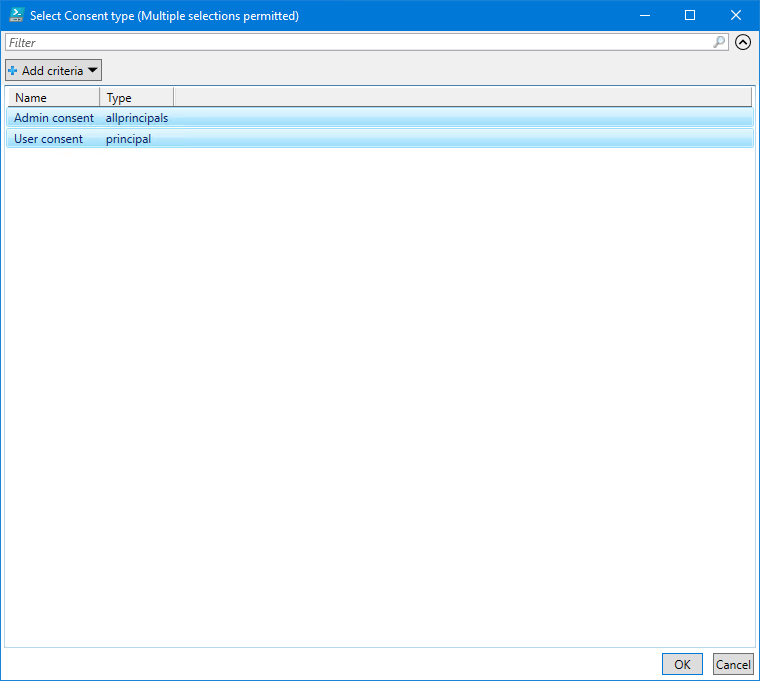The image size is (760, 681).
Task: Open the Add criteria dropdown arrow
Action: [x=93, y=71]
